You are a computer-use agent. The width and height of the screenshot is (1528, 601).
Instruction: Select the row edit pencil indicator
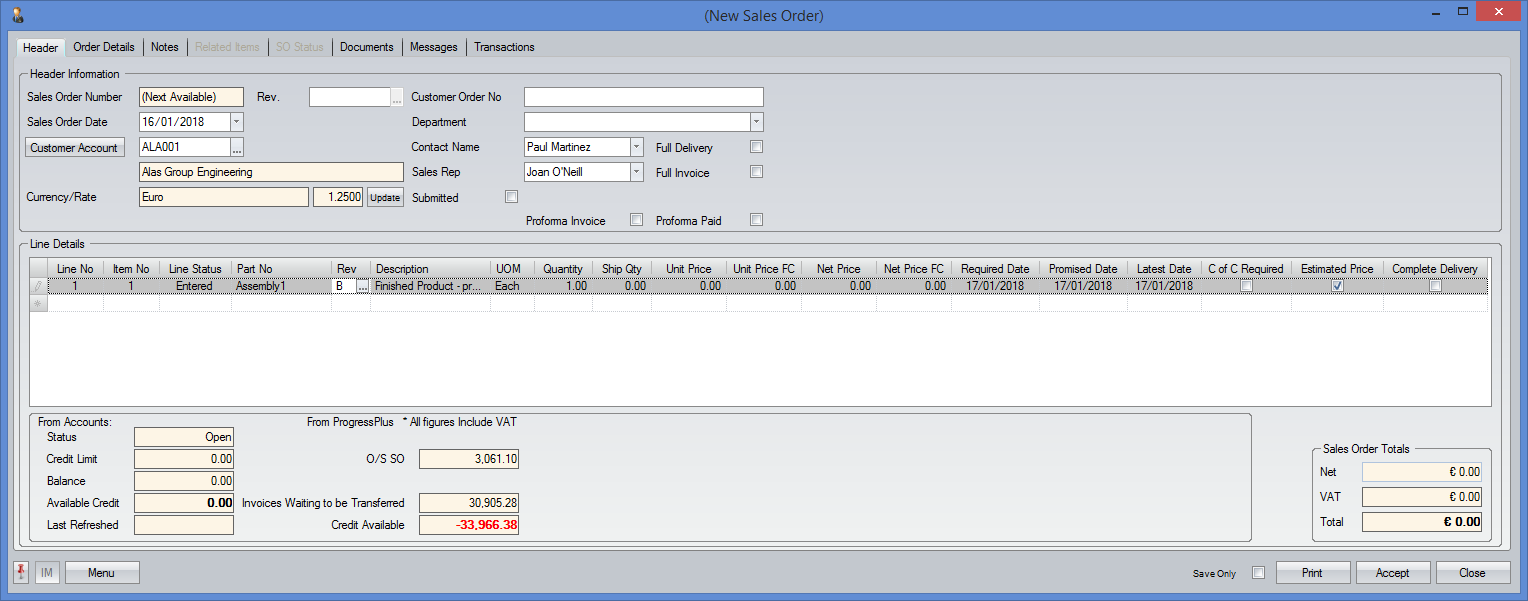tap(39, 286)
